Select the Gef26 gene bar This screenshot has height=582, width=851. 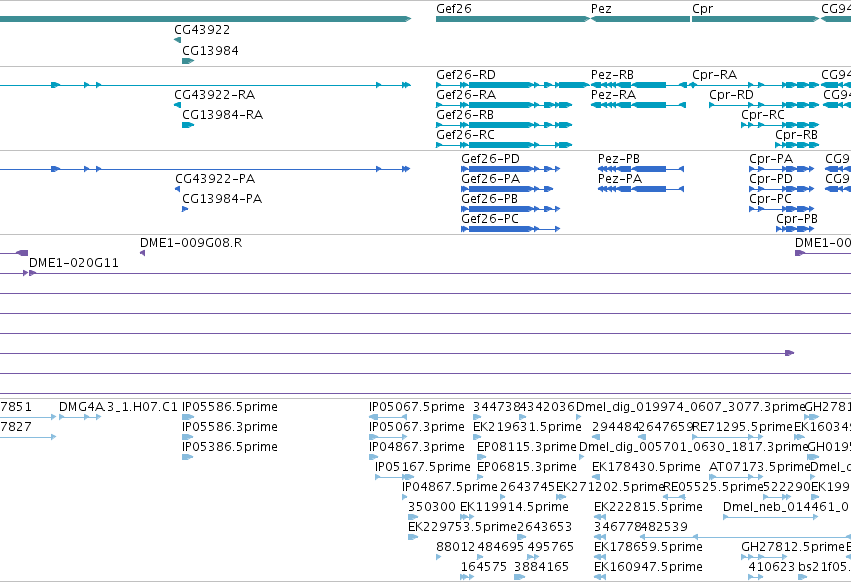tap(512, 19)
